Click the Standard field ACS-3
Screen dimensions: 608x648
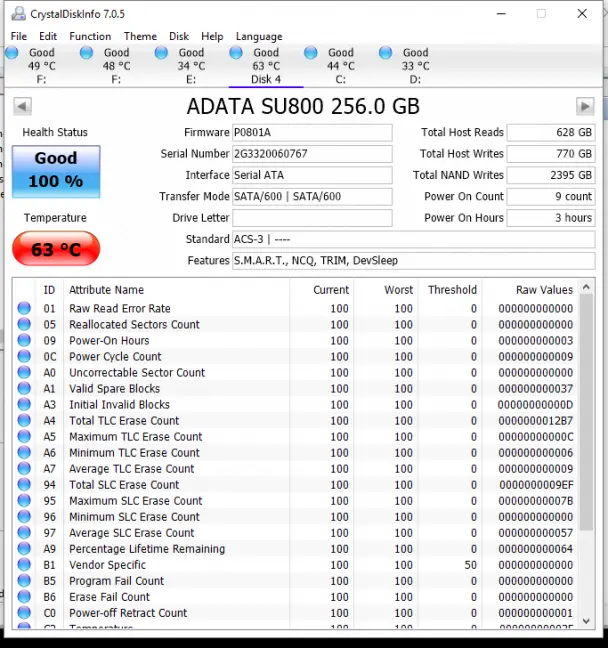[414, 239]
